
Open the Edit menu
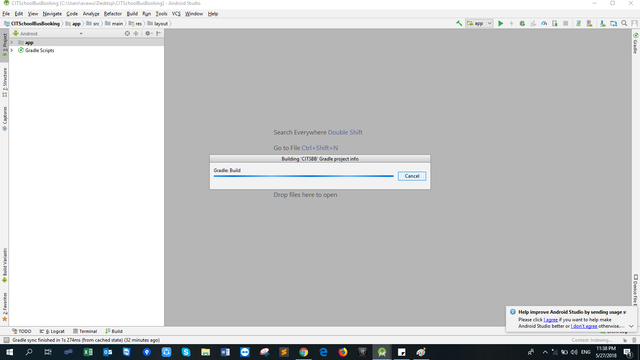point(19,13)
